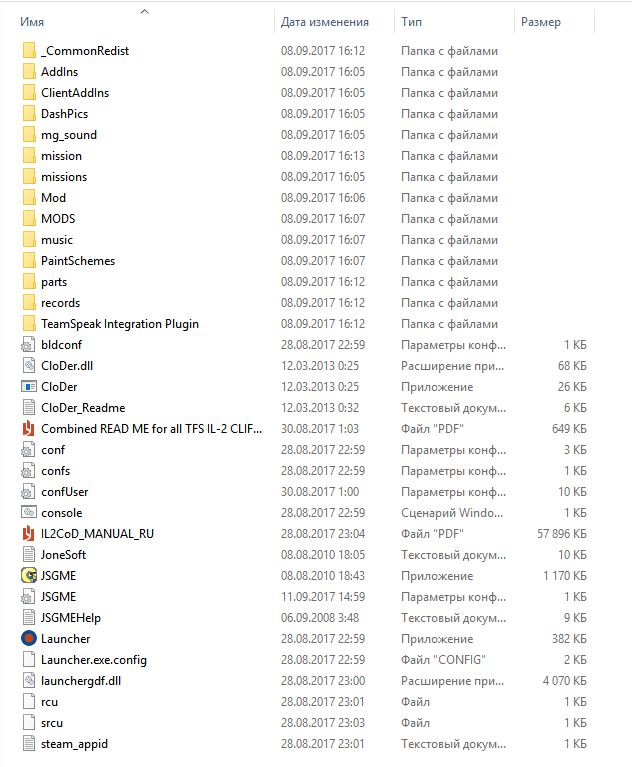Screen dimensions: 632x767
Task: Click the CloDer.dll file icon
Action: (29, 366)
